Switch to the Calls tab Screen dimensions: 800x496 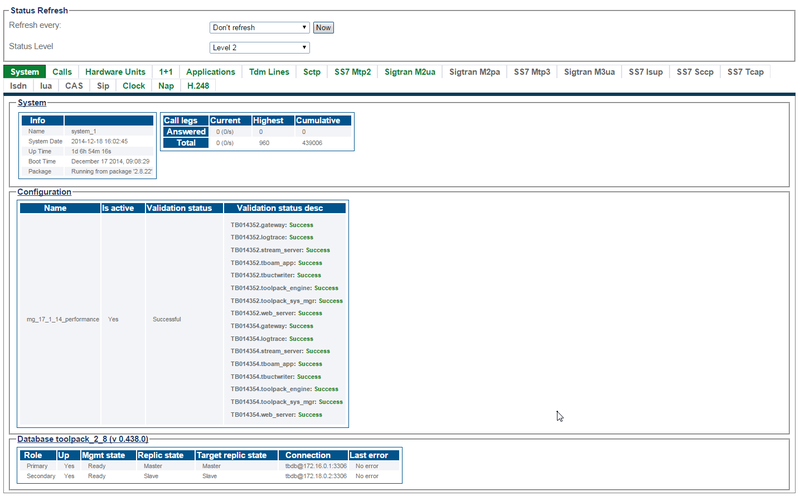point(62,72)
